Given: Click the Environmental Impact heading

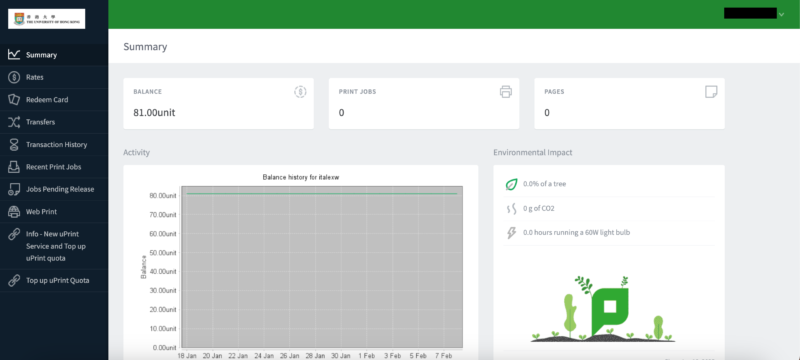Looking at the screenshot, I should (533, 152).
